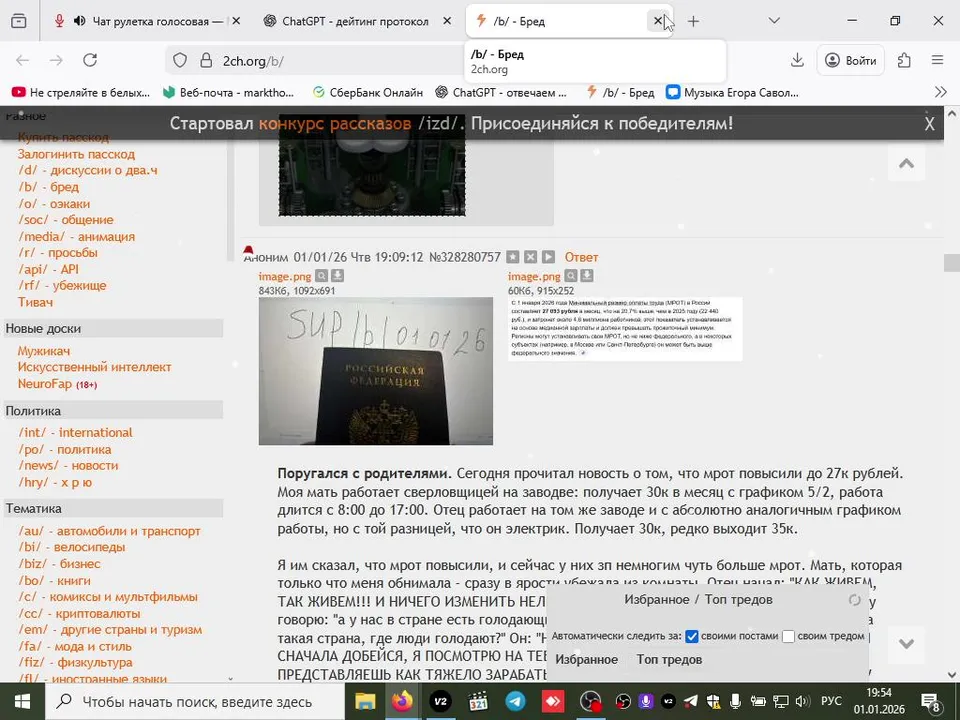960x720 pixels.
Task: Click Залогинить пасскод link
Action: pyautogui.click(x=76, y=154)
